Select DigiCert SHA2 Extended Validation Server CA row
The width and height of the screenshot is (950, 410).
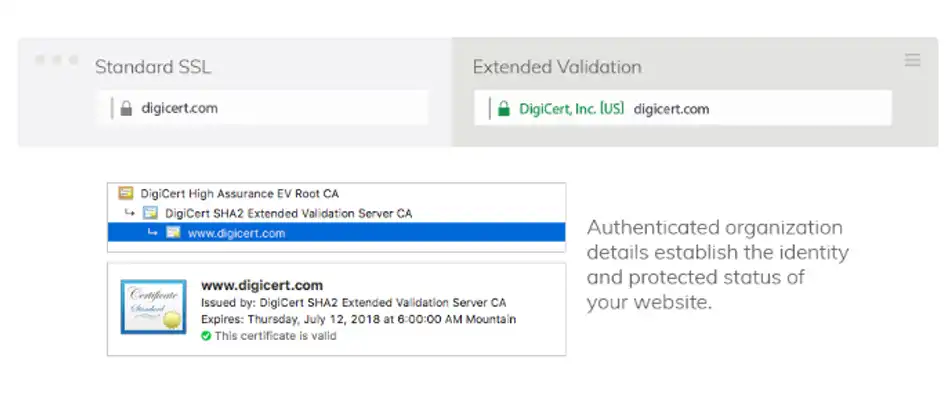pyautogui.click(x=288, y=213)
